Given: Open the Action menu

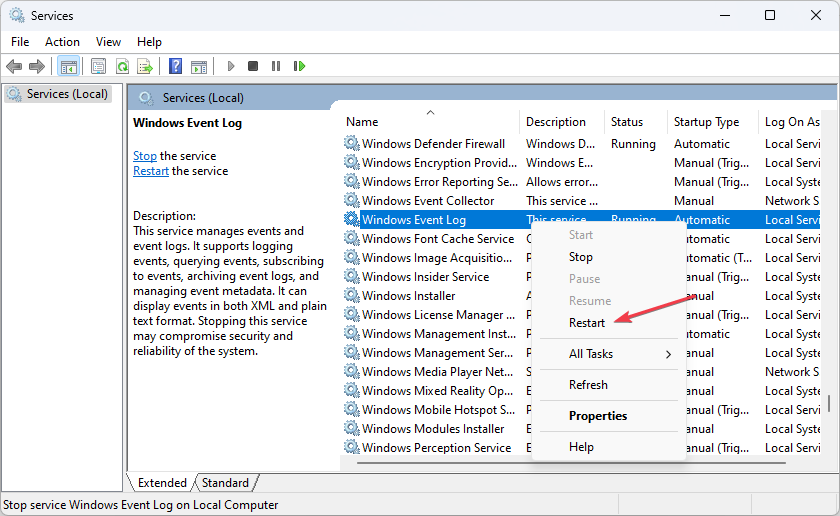Looking at the screenshot, I should pyautogui.click(x=62, y=42).
